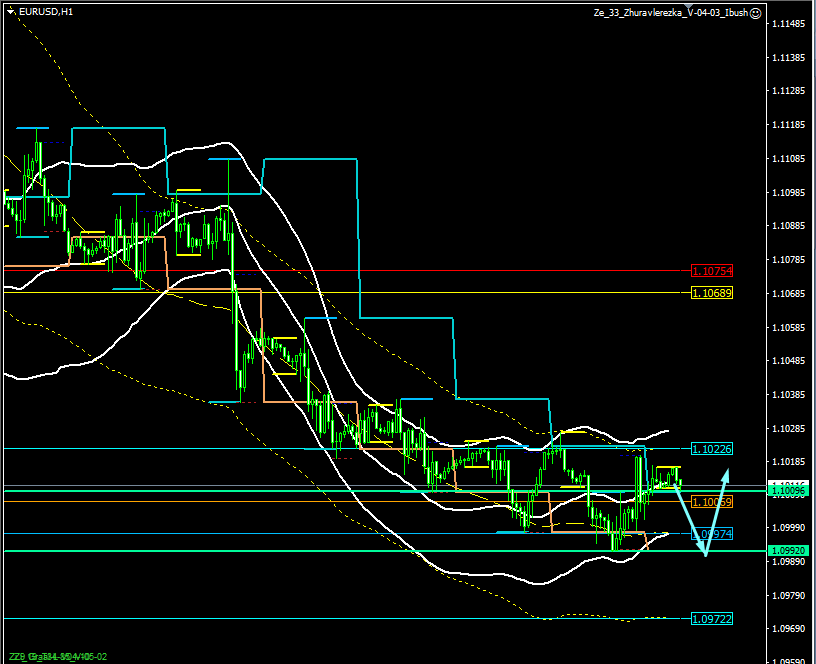The width and height of the screenshot is (816, 664).
Task: Click 1.10185 on the price scale
Action: (788, 462)
